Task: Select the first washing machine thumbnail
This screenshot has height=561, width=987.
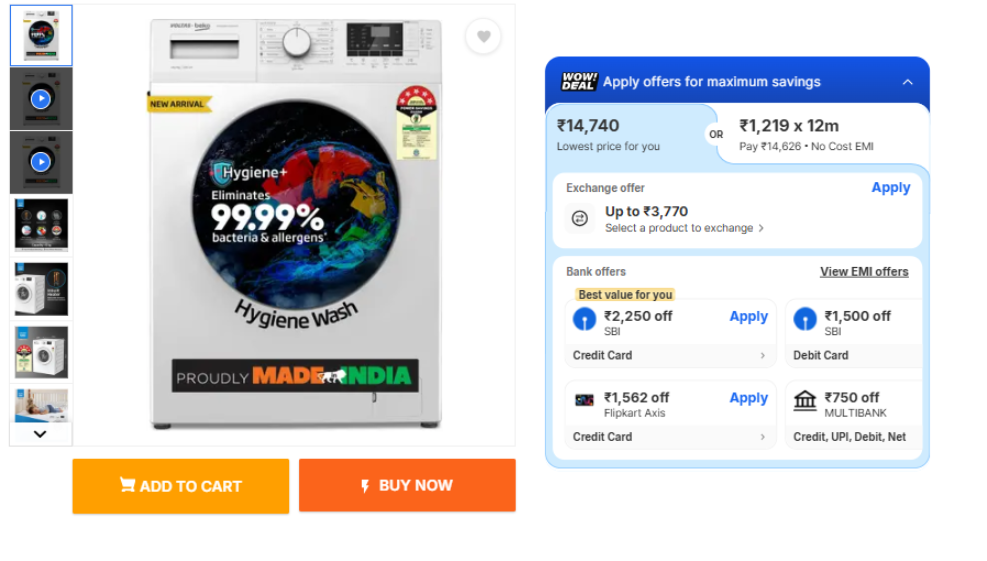Action: 41,36
